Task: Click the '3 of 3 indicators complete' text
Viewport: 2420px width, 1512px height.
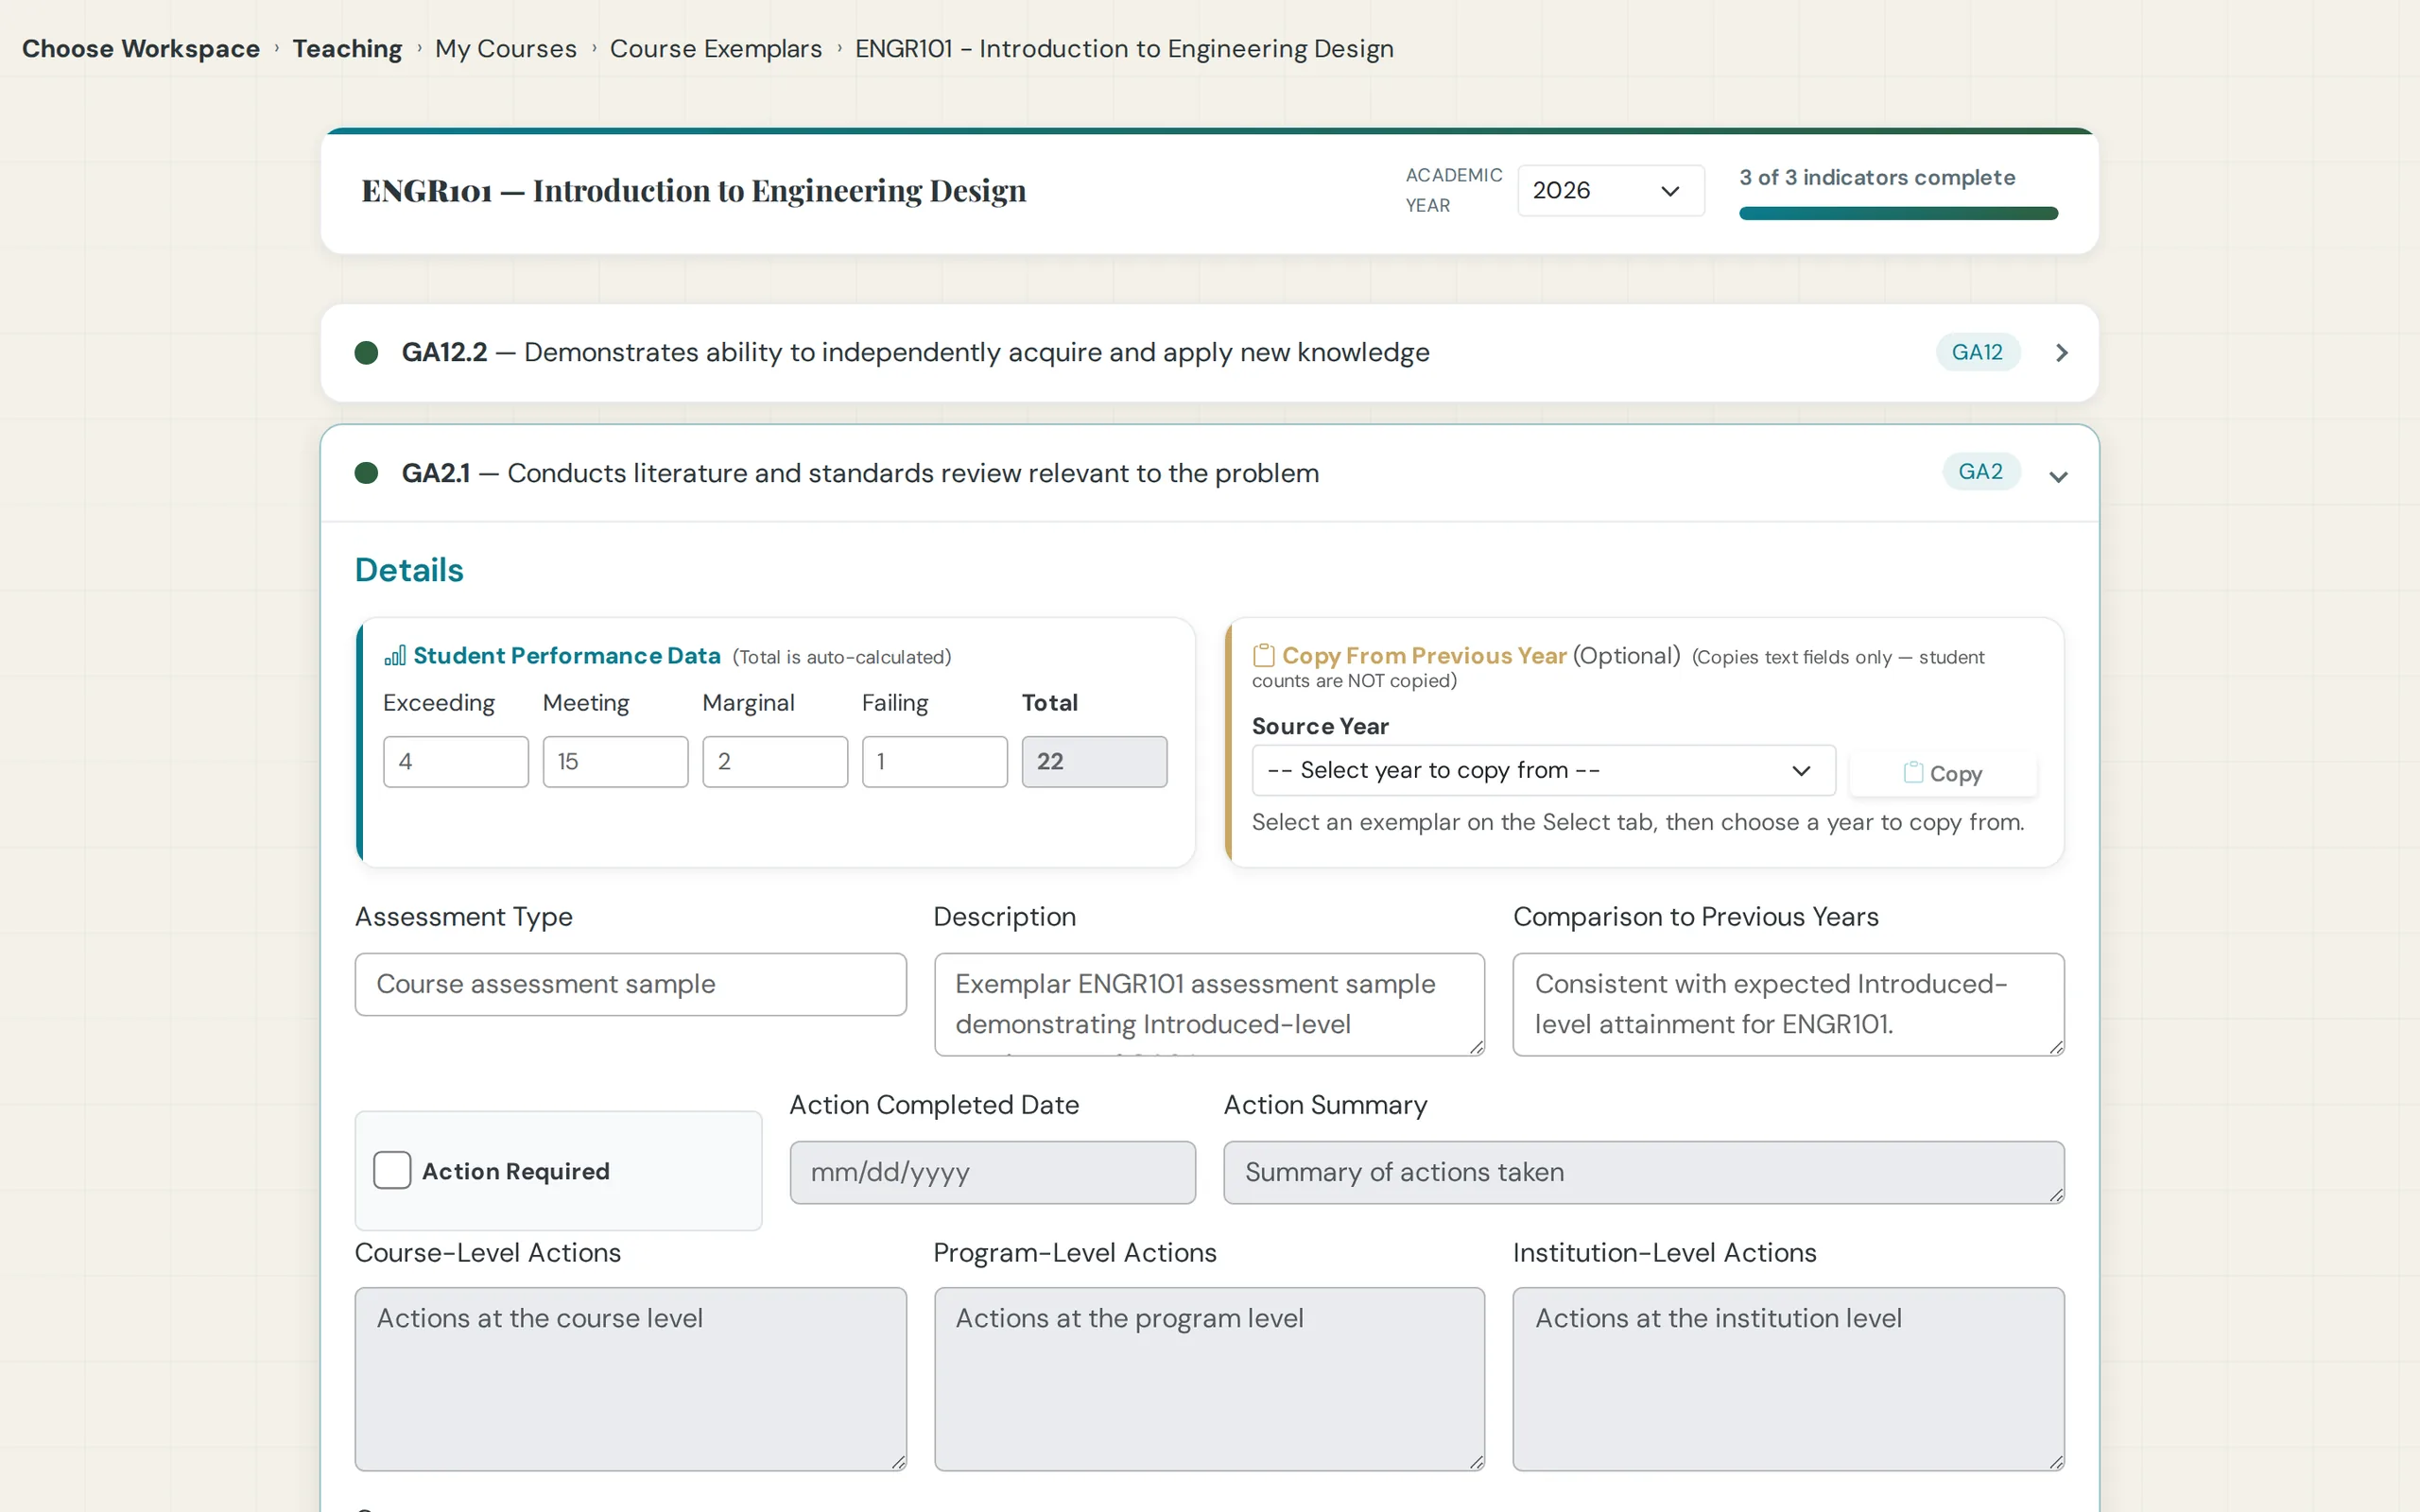Action: pos(1877,177)
